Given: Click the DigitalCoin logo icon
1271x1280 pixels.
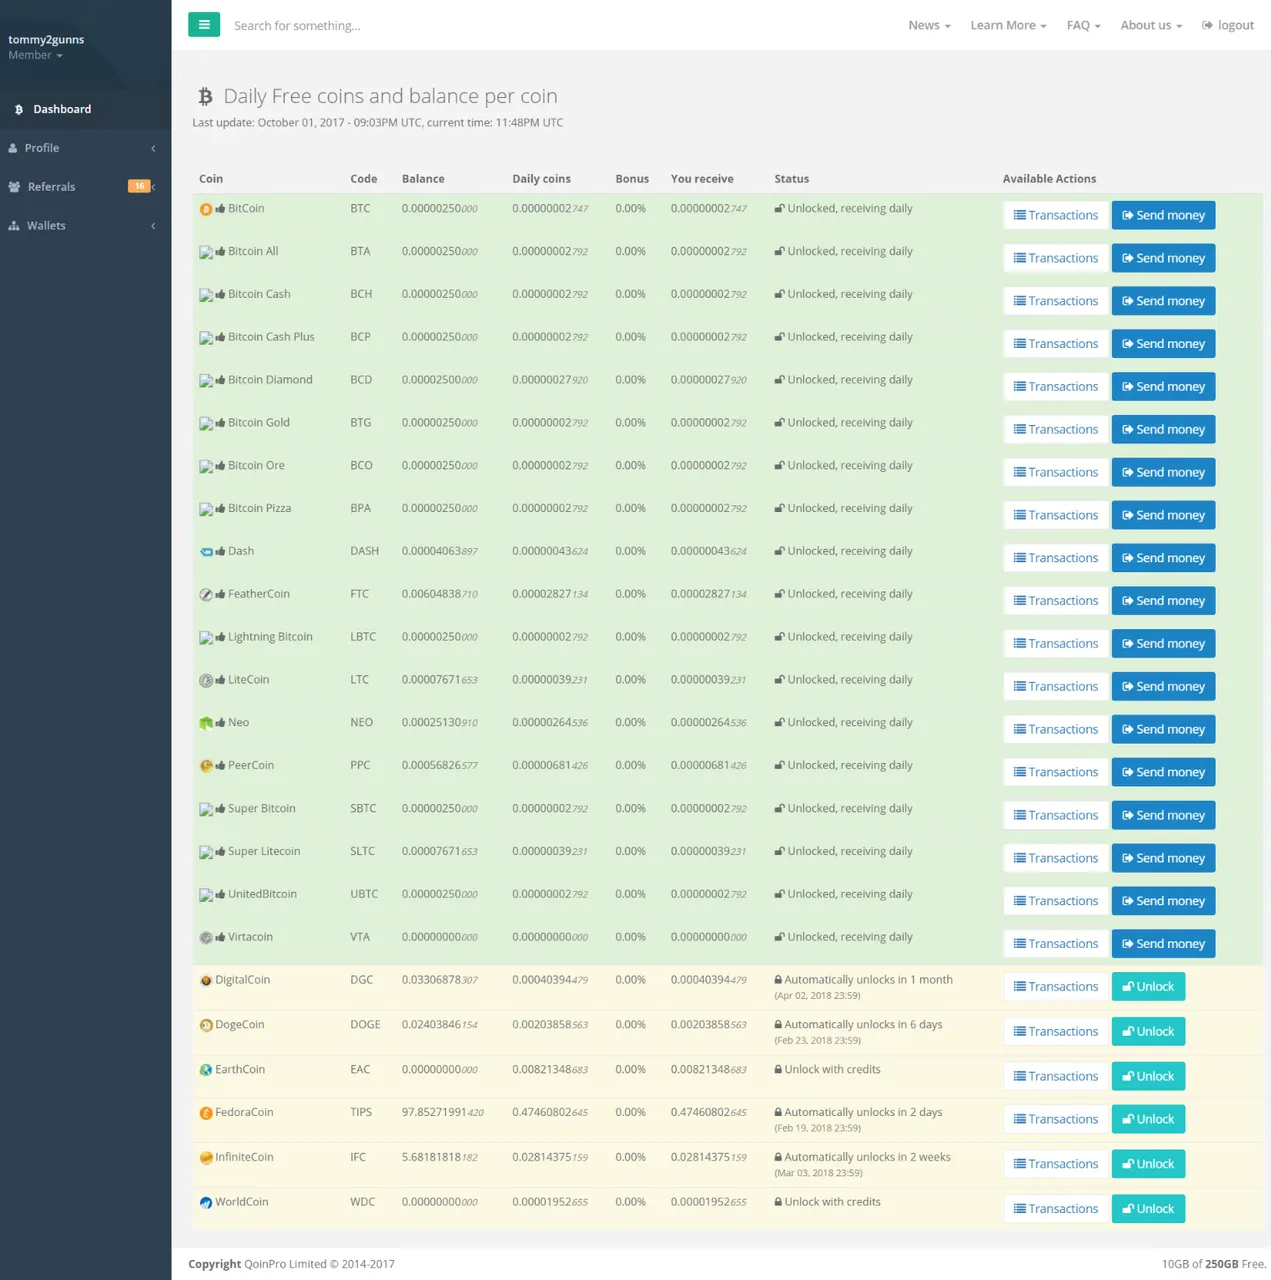Looking at the screenshot, I should click(206, 981).
